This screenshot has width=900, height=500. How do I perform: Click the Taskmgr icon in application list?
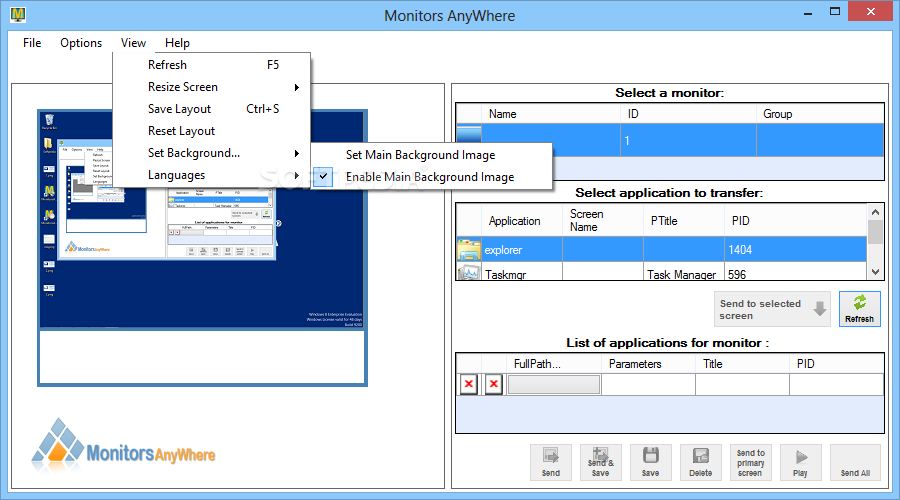coord(469,272)
